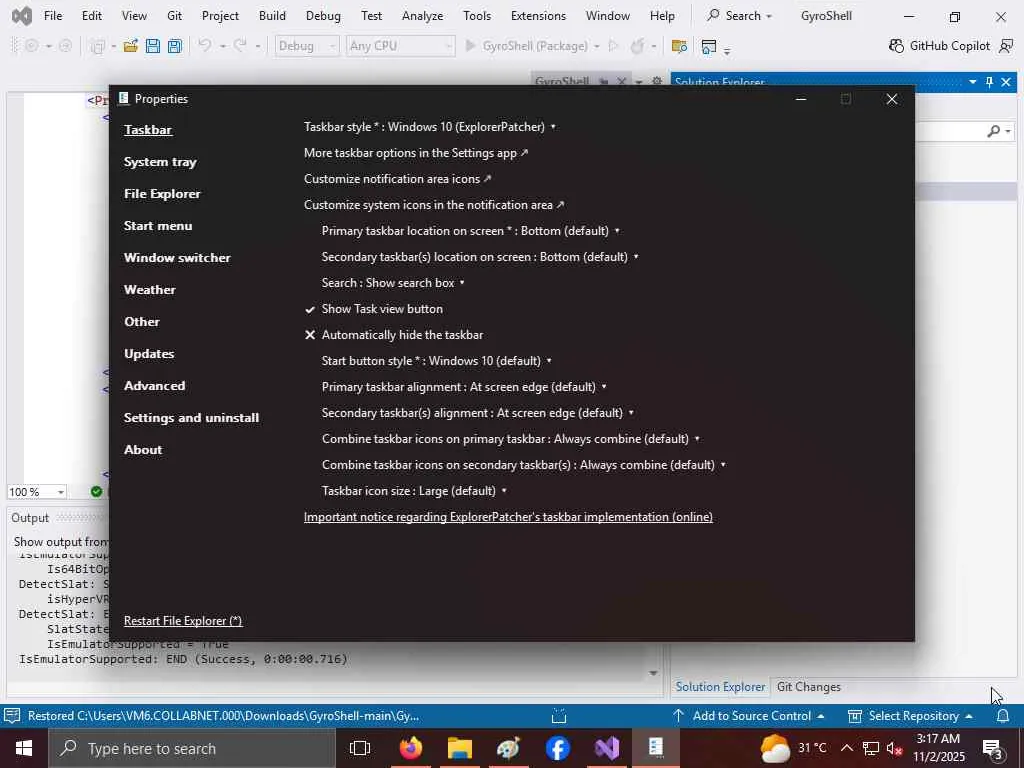Open the 100 % zoom combo box
This screenshot has height=768, width=1024.
pyautogui.click(x=37, y=492)
